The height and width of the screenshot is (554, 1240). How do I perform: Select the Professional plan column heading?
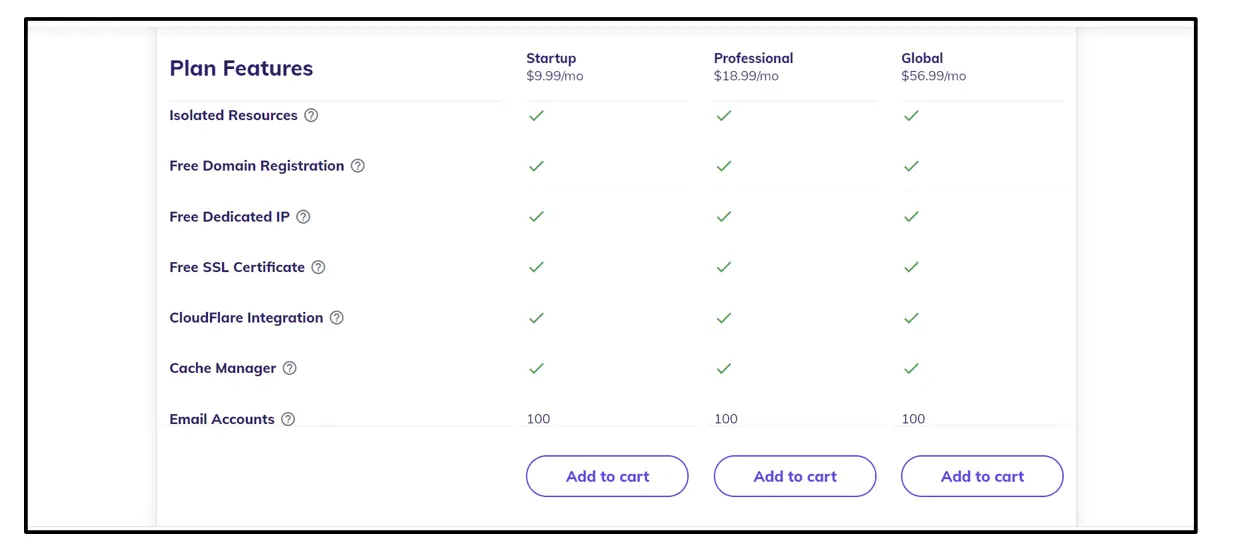pyautogui.click(x=753, y=58)
